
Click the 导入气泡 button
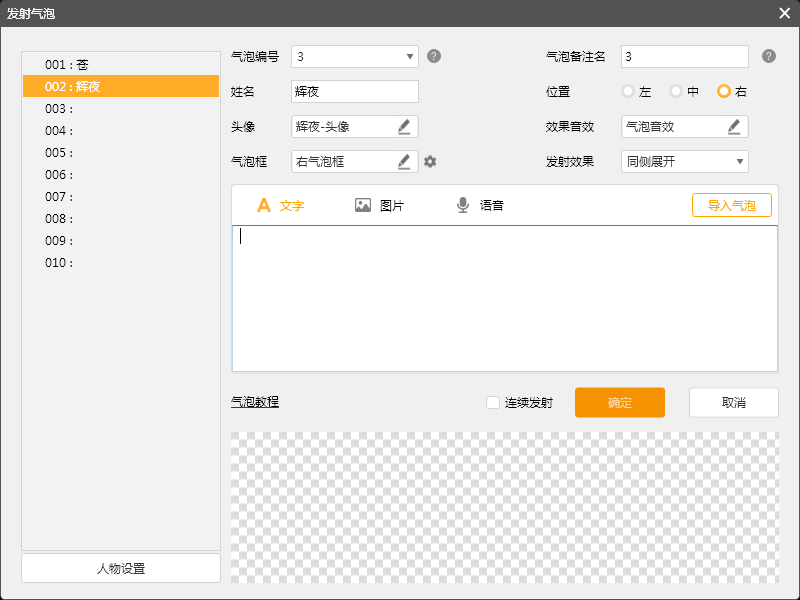(x=731, y=205)
